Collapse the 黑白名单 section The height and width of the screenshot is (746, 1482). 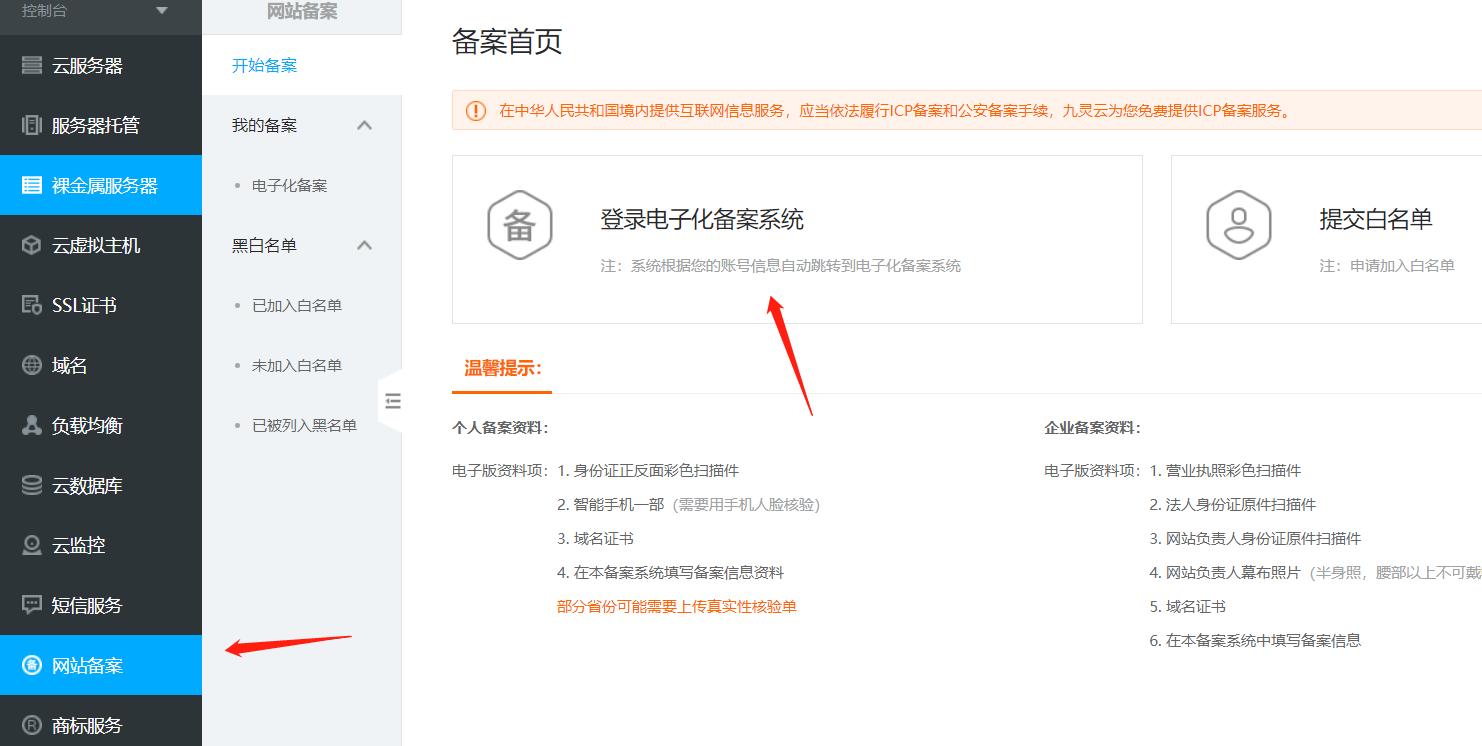[x=365, y=245]
